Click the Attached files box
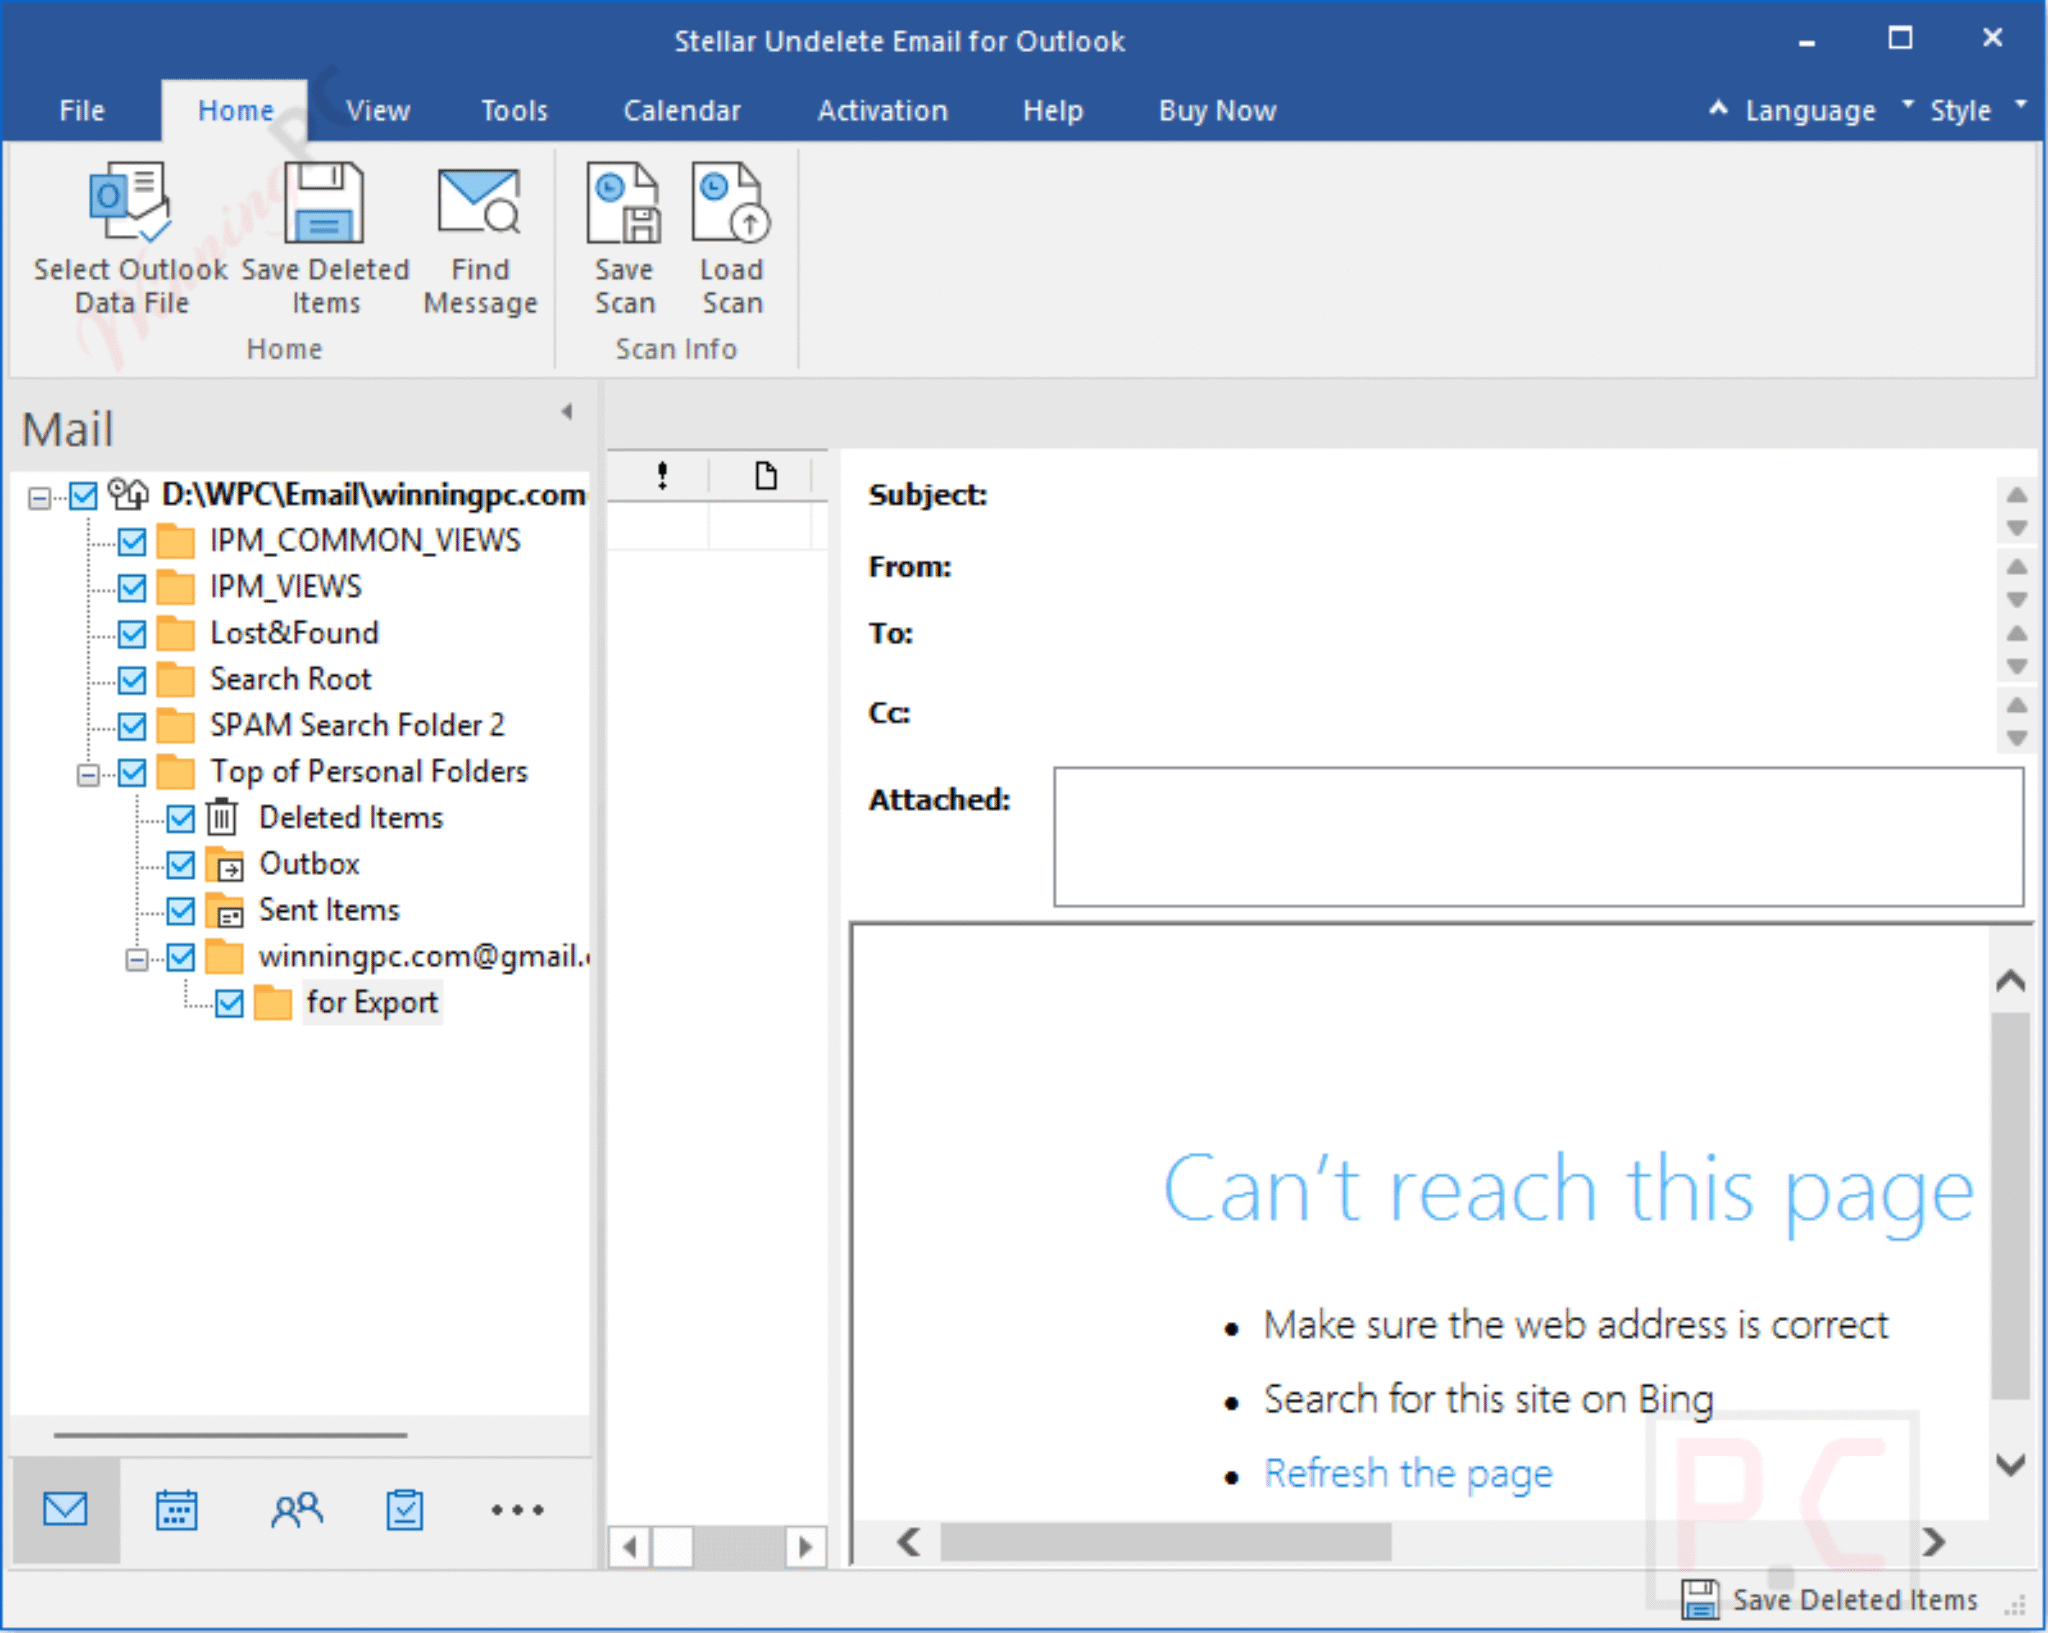 (x=1538, y=837)
